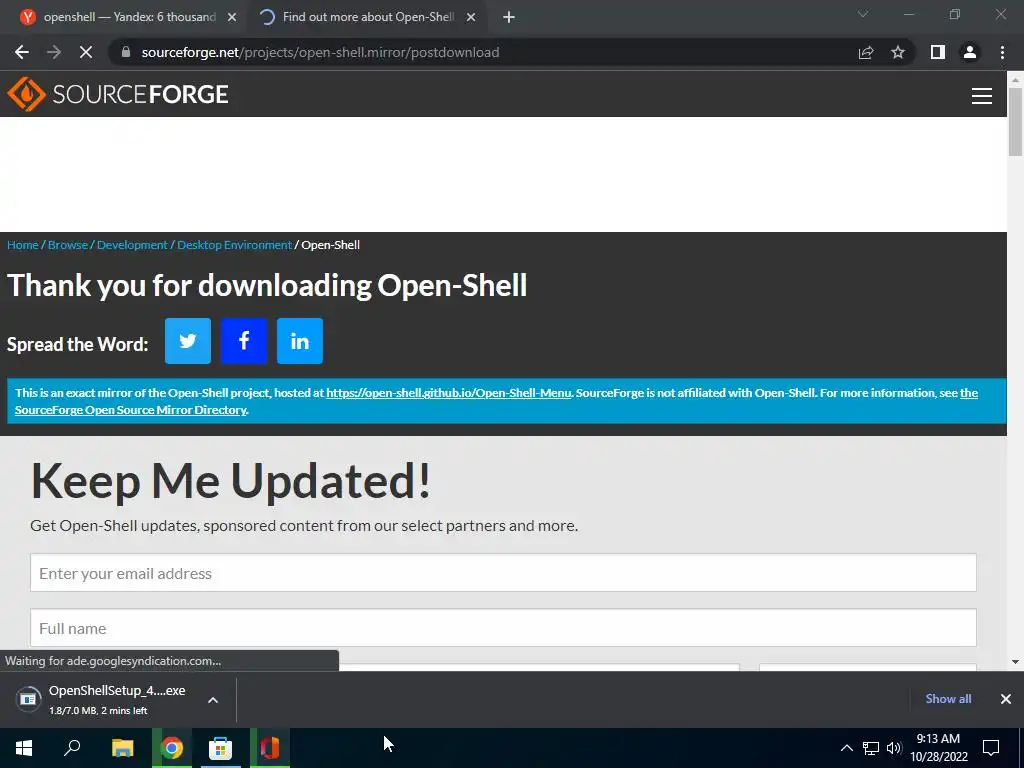The height and width of the screenshot is (768, 1024).
Task: Open the tab search dropdown arrow
Action: [x=863, y=14]
